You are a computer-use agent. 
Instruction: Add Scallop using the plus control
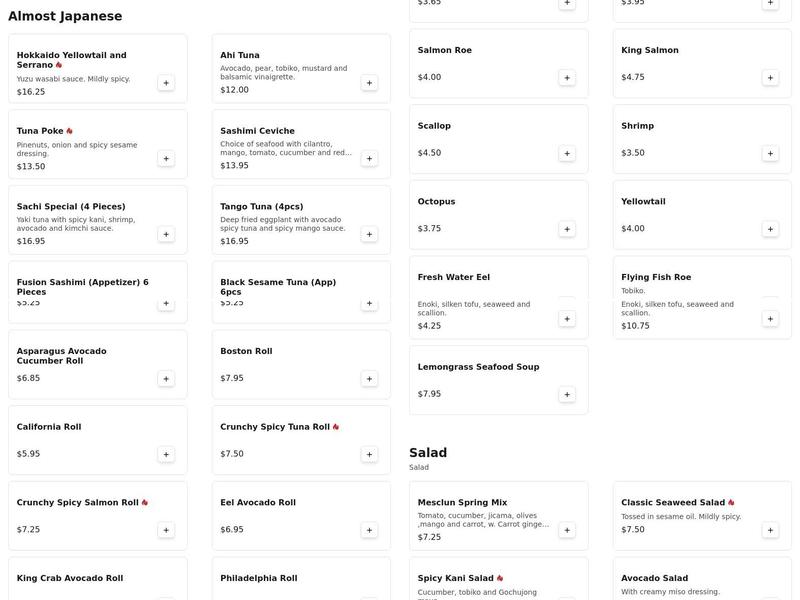click(x=566, y=152)
